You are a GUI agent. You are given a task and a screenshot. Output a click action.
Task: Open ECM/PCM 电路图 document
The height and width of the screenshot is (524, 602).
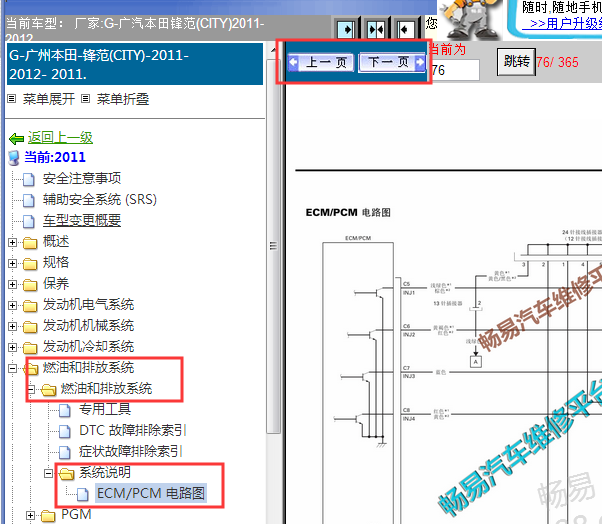(151, 493)
